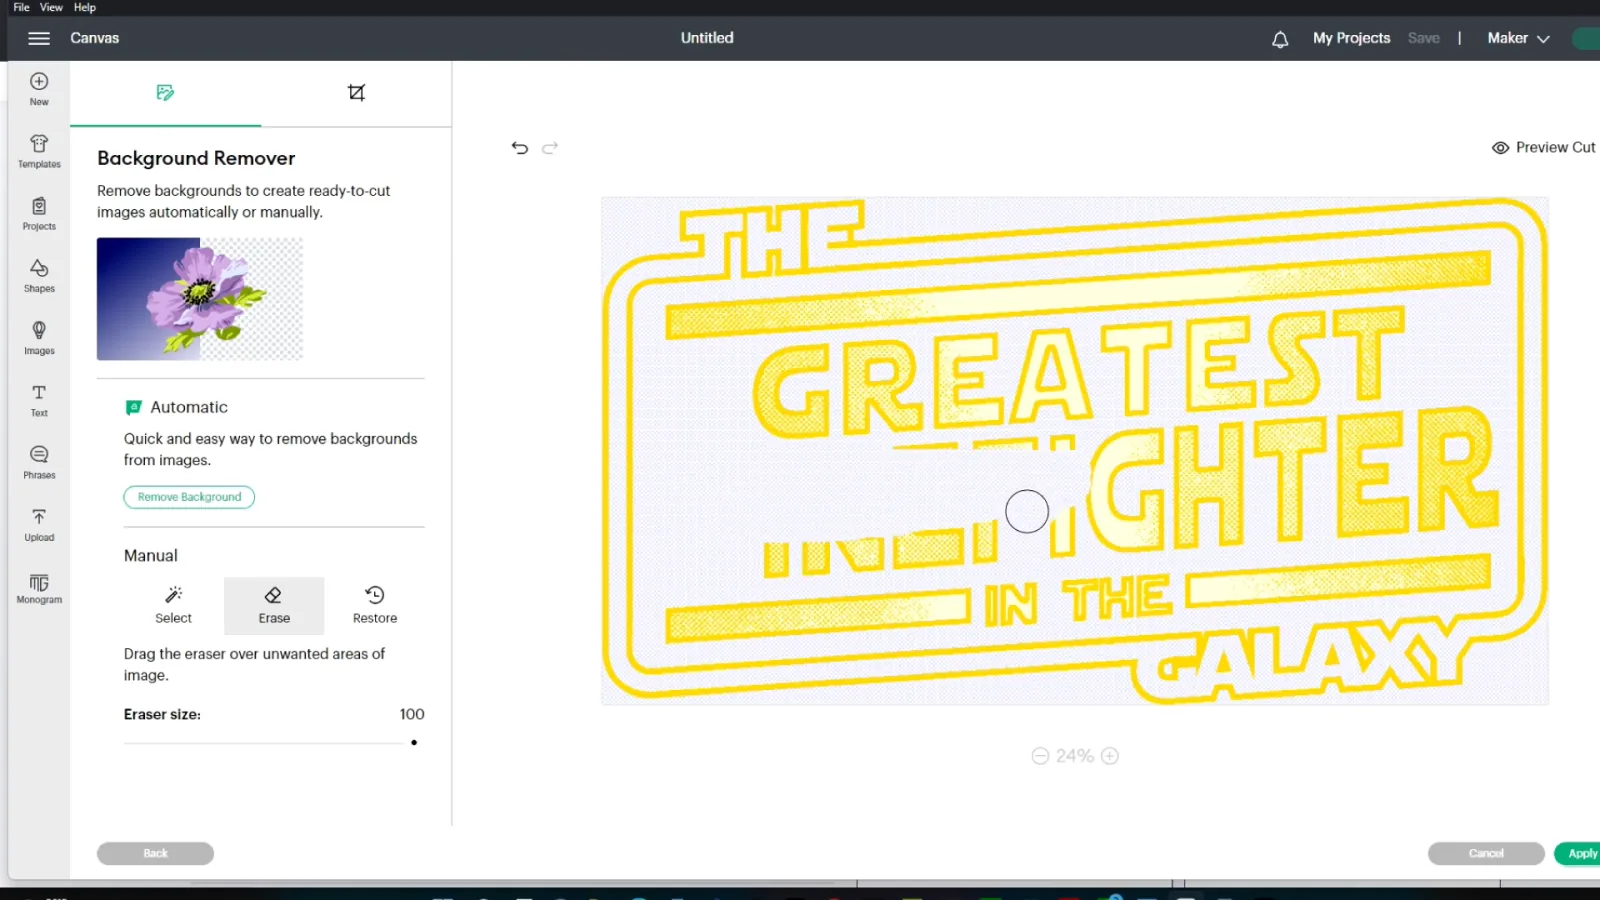The image size is (1600, 900).
Task: Apply the background changes
Action: click(x=1580, y=853)
